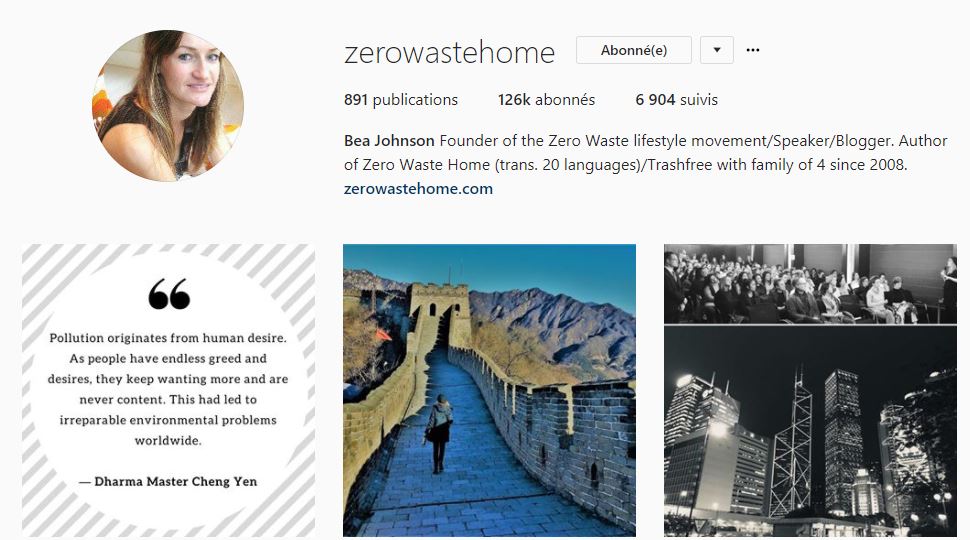Image resolution: width=970 pixels, height=540 pixels.
Task: Click the Zero Waste Home bio description text
Action: click(645, 153)
